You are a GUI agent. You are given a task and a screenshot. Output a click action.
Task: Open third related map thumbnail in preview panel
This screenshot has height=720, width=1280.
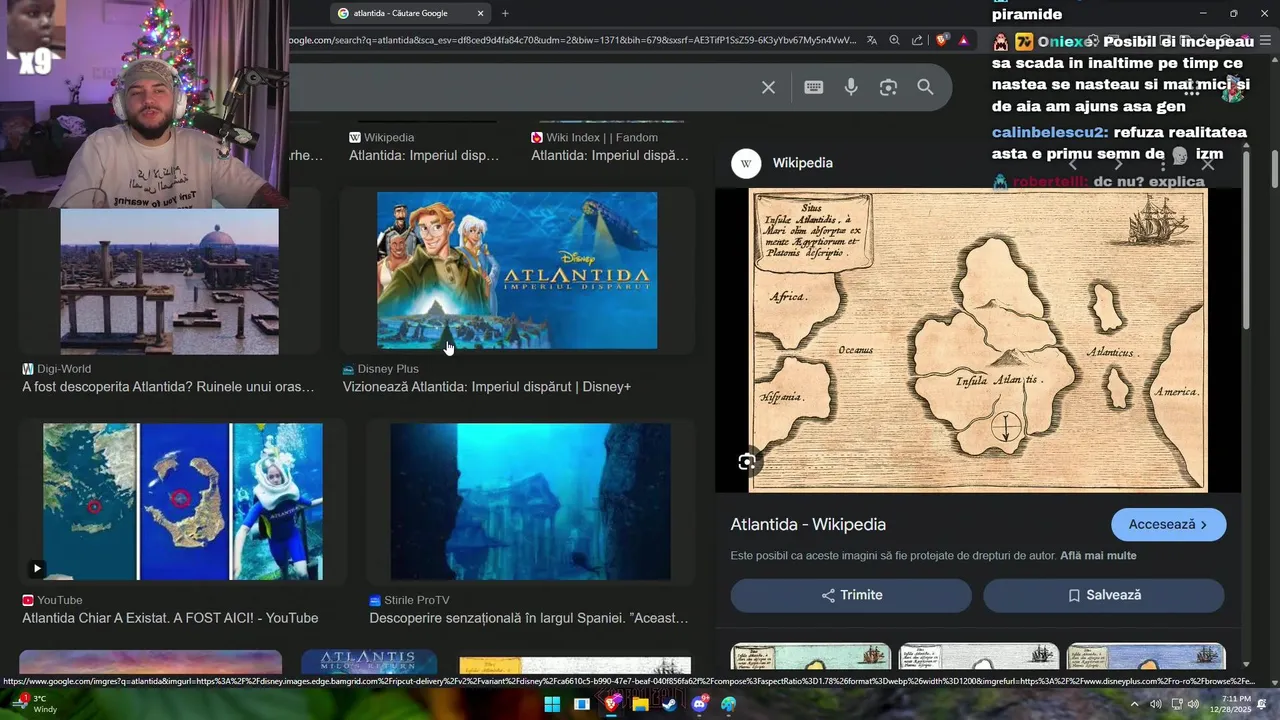[x=1146, y=657]
